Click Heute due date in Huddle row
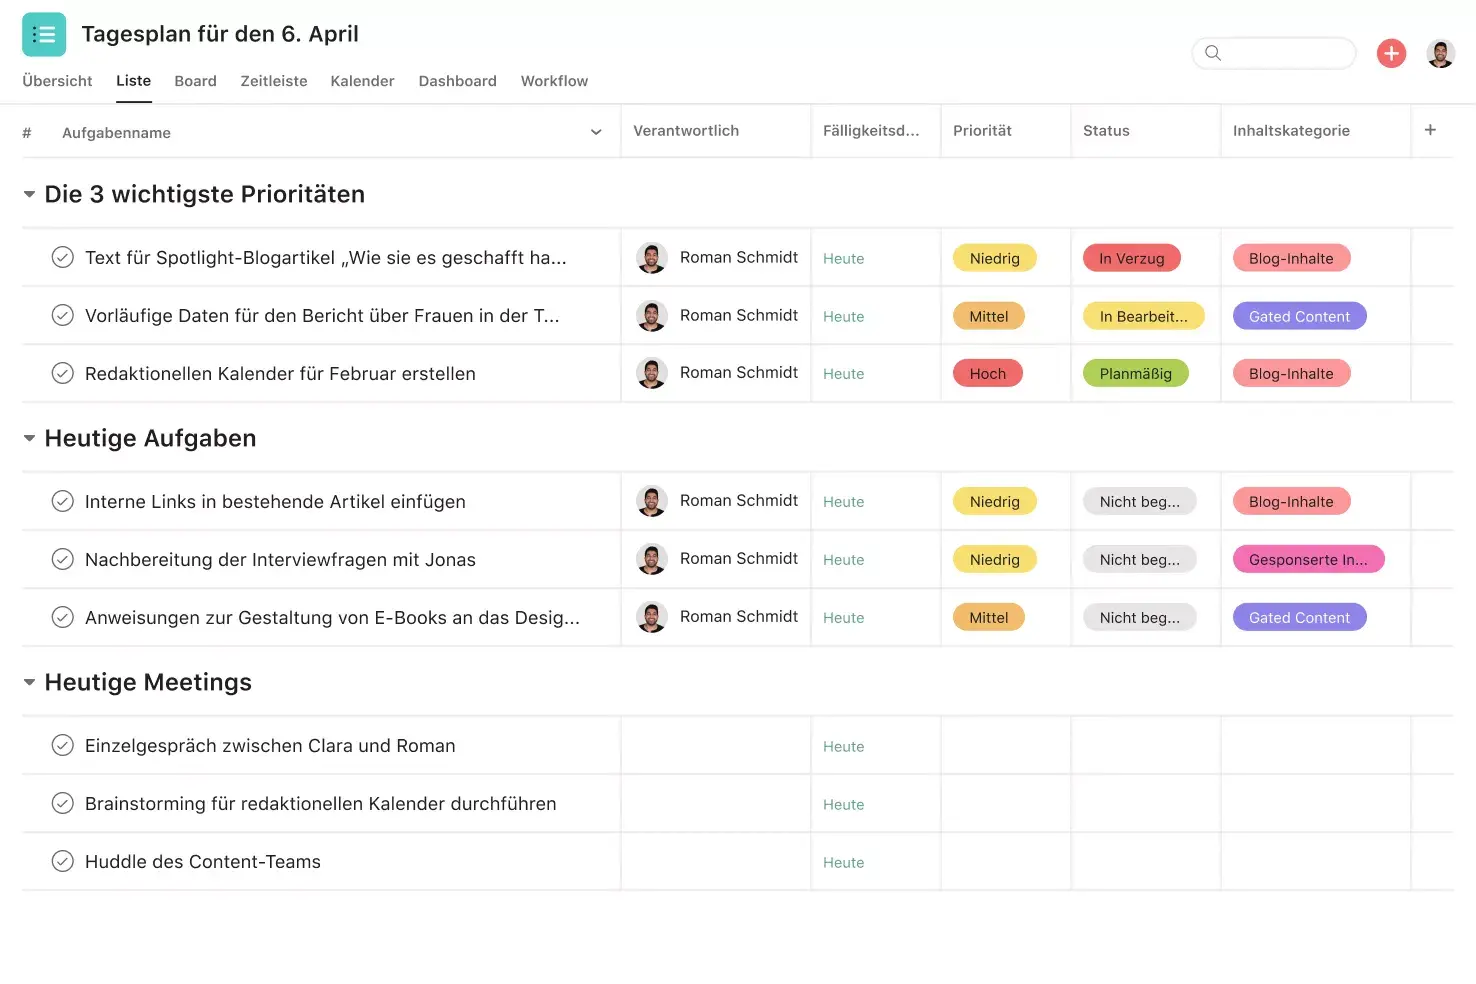This screenshot has height=984, width=1476. [844, 862]
